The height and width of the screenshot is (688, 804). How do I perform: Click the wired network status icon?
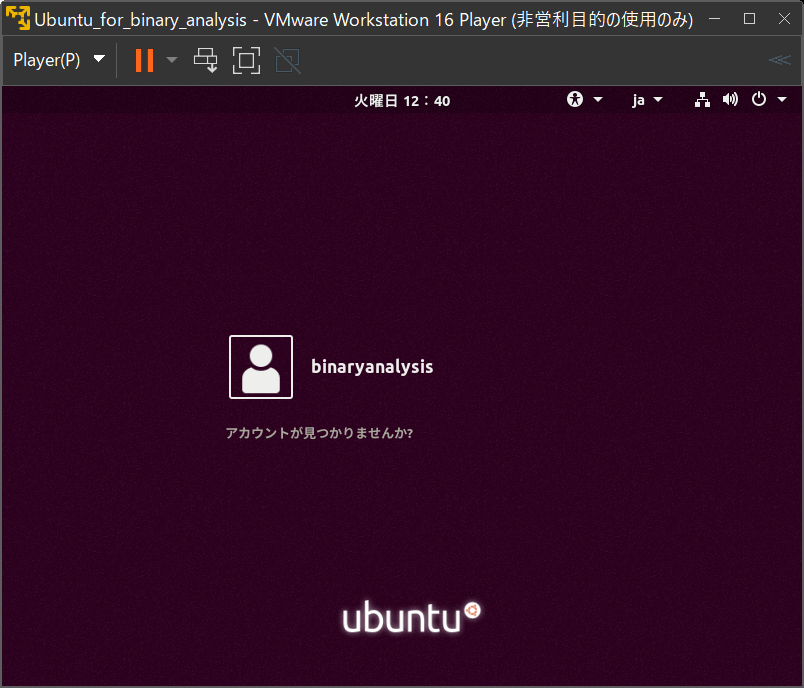(702, 99)
